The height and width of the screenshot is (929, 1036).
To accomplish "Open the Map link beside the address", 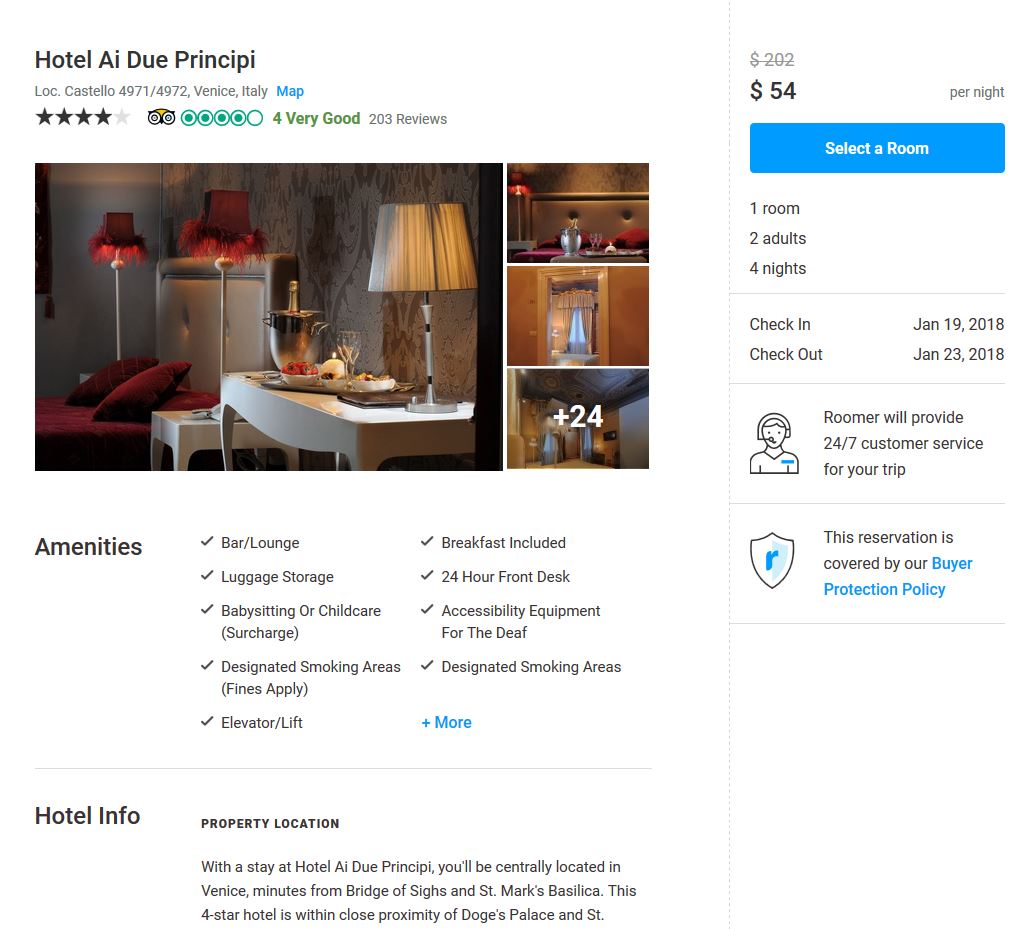I will [290, 91].
